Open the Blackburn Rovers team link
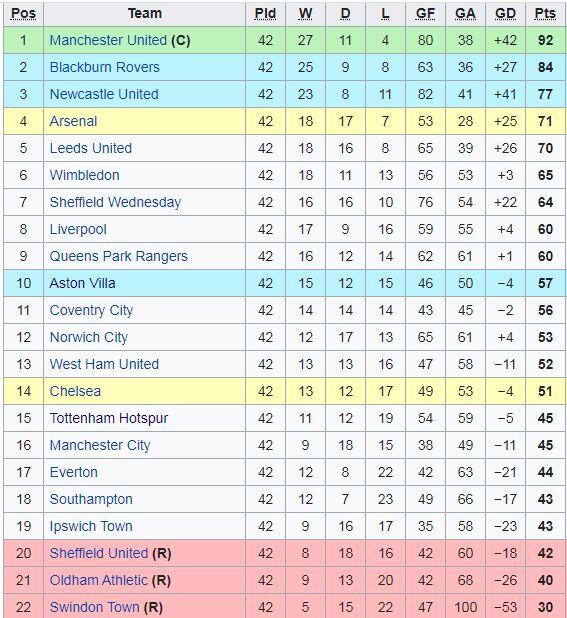The image size is (567, 618). (x=104, y=67)
